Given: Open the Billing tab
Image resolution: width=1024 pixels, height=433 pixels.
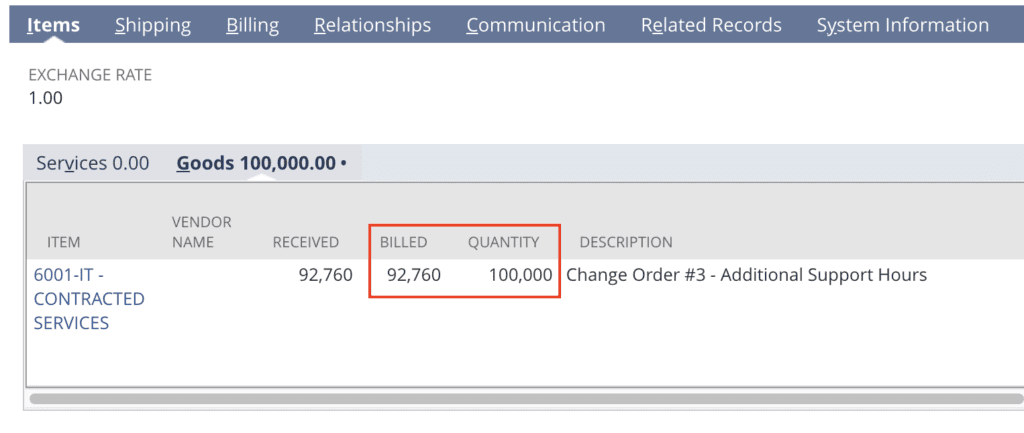Looking at the screenshot, I should pyautogui.click(x=253, y=25).
